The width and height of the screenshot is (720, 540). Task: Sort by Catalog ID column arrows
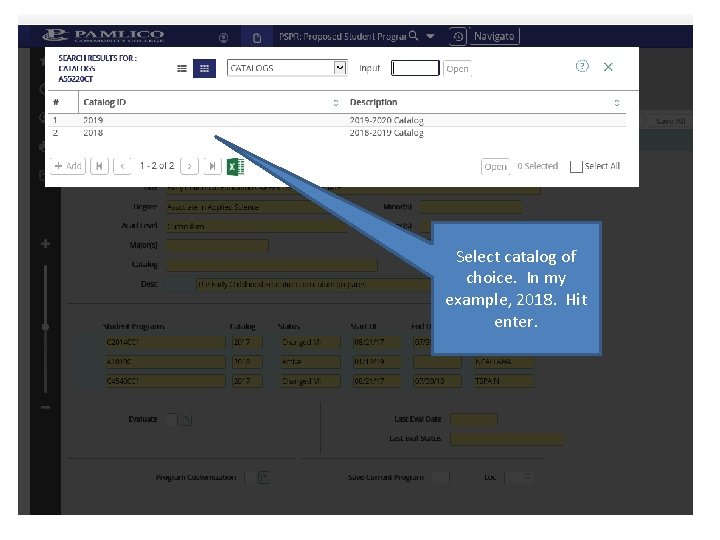tap(336, 103)
